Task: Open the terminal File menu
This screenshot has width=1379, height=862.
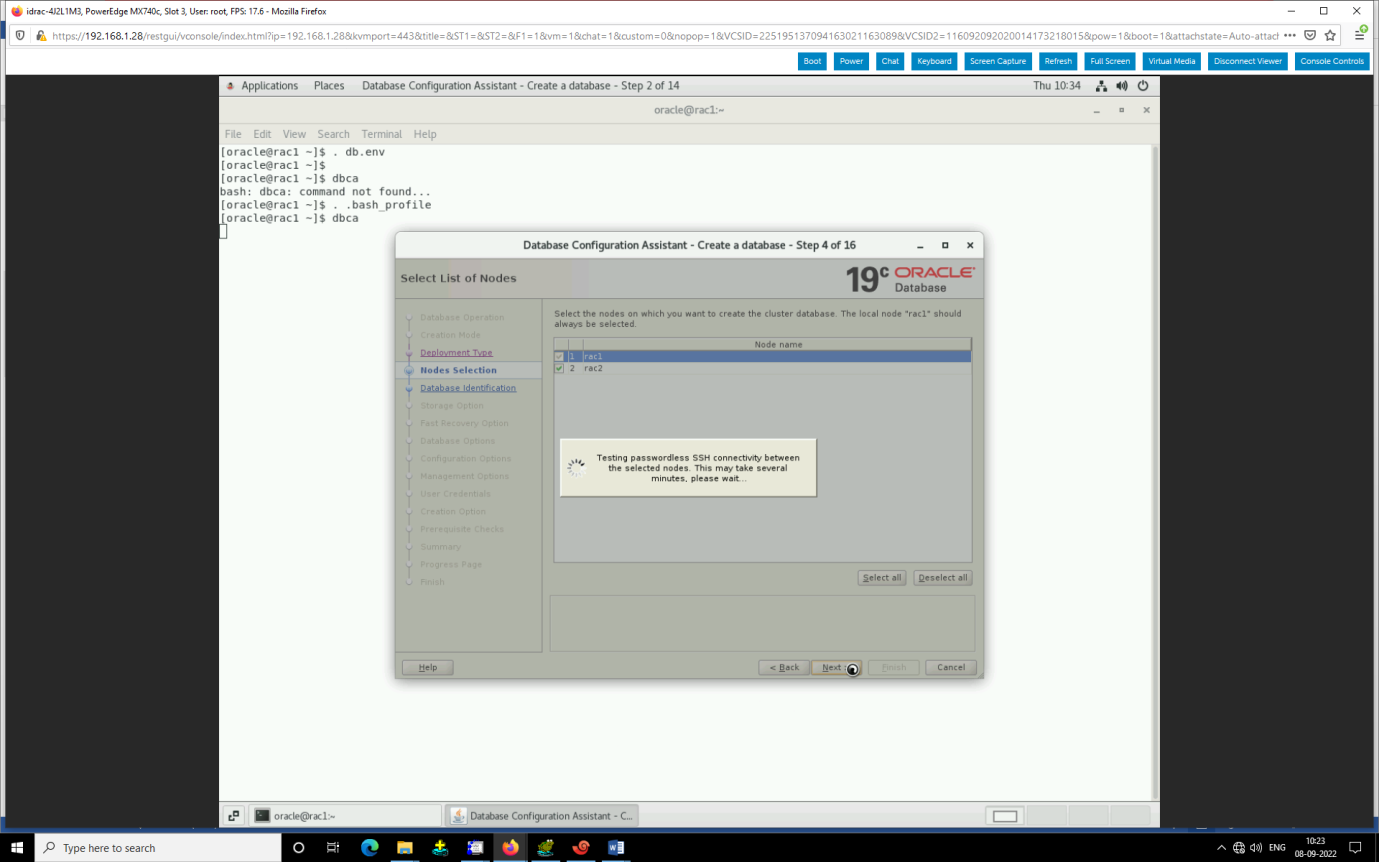Action: 233,134
